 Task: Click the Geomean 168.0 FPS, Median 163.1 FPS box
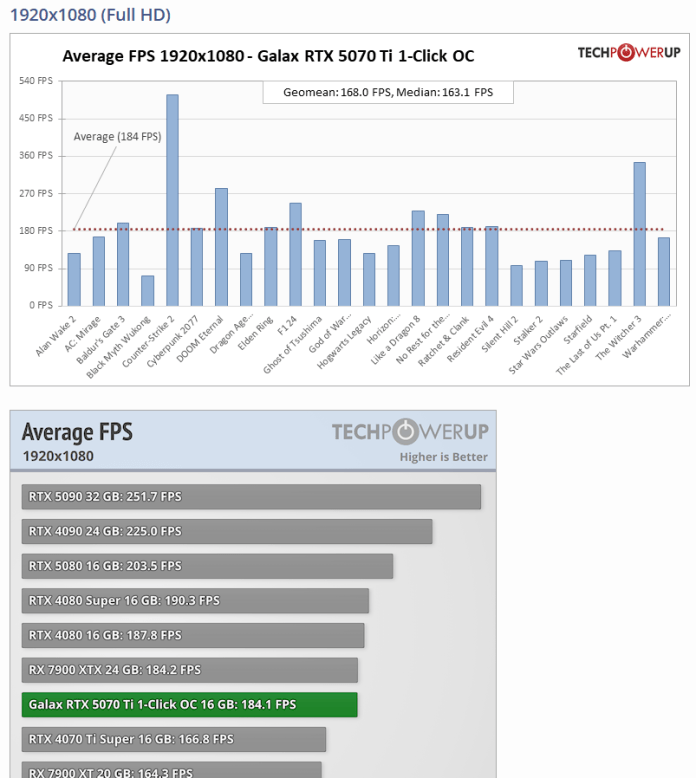pyautogui.click(x=388, y=92)
